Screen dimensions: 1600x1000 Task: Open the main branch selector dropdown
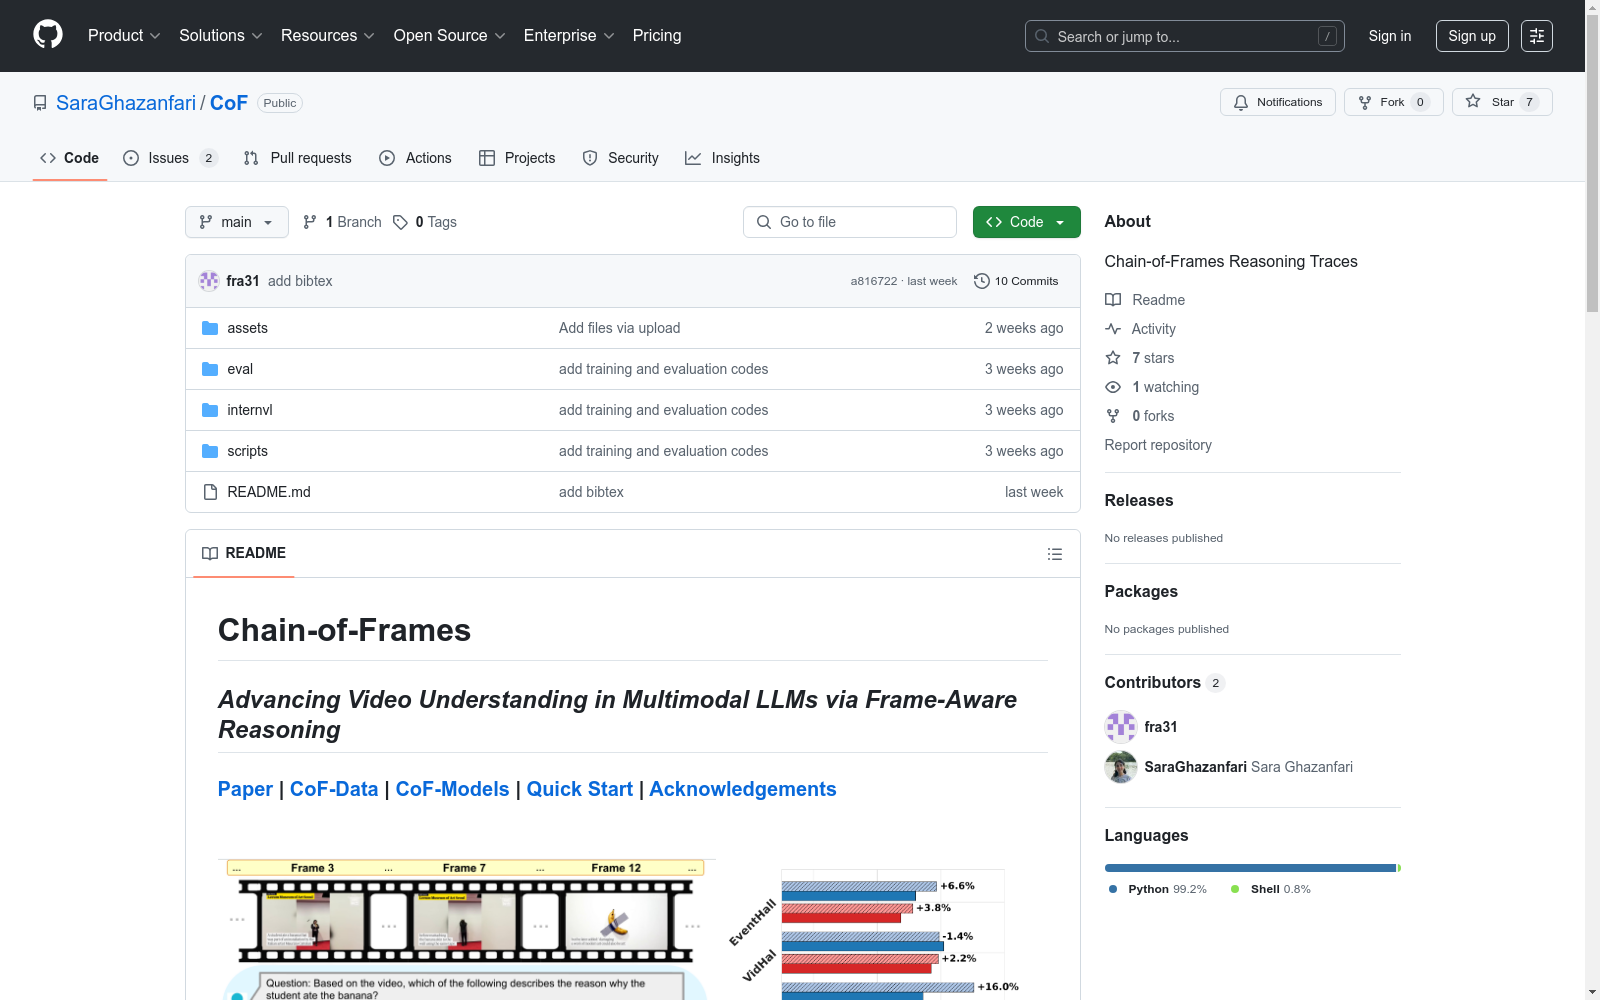click(x=237, y=222)
